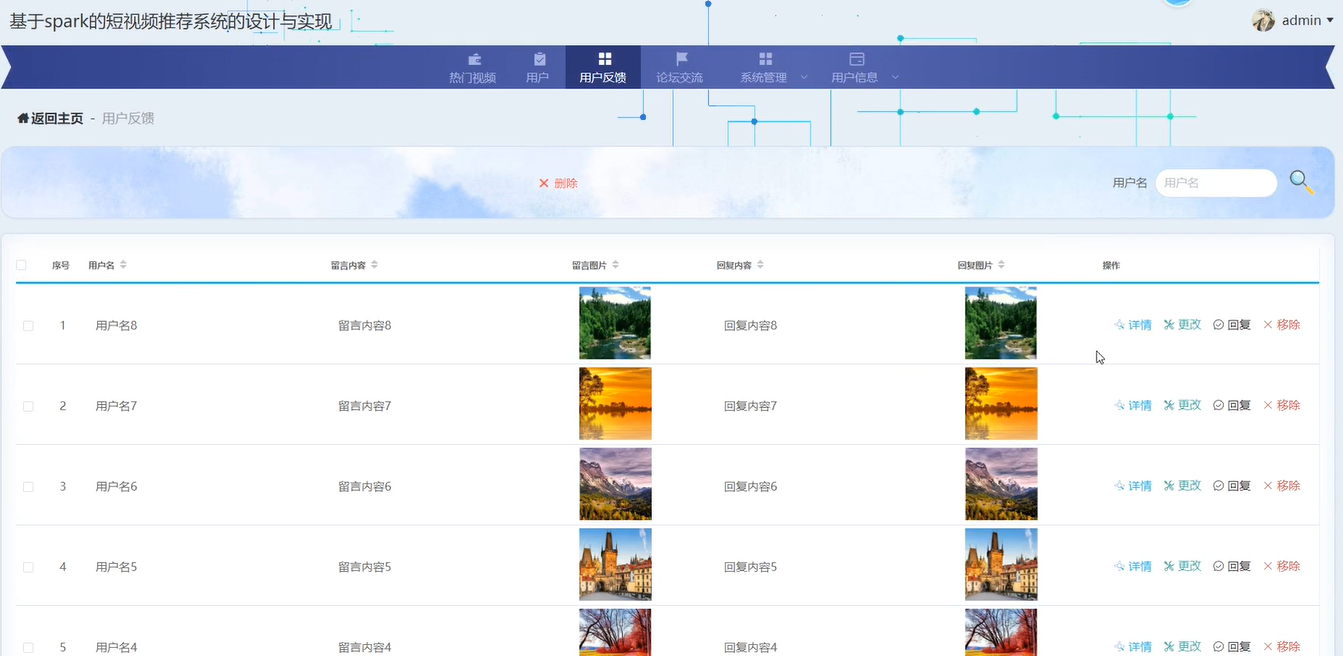This screenshot has width=1343, height=656.
Task: Open the sunset 回复图片 thumbnail in row 2
Action: [1001, 404]
